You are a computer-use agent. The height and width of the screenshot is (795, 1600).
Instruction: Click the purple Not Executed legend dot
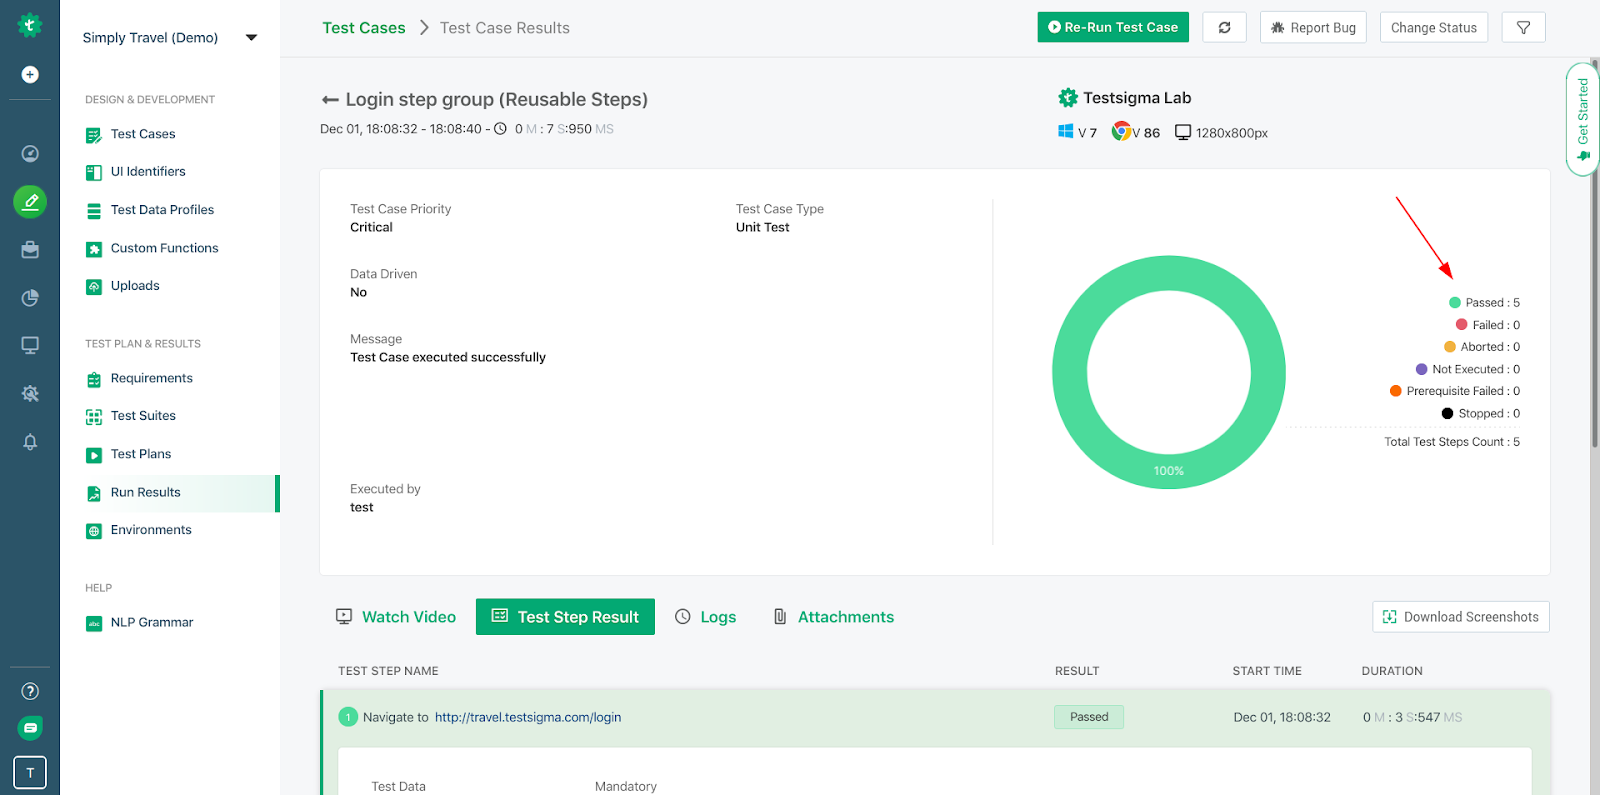pos(1422,369)
